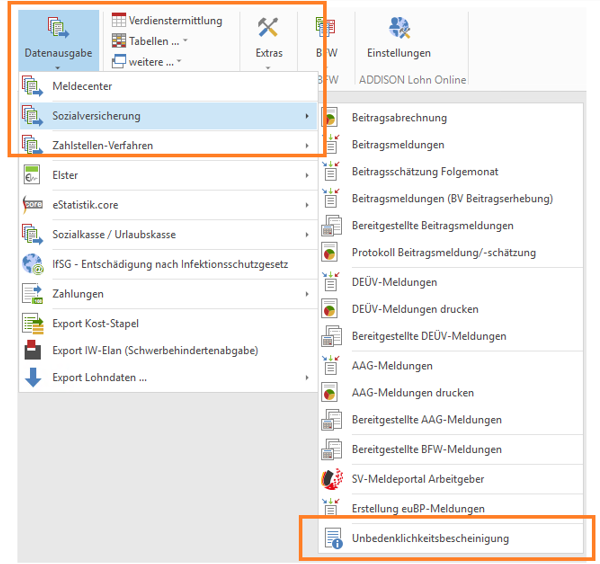Click the Tabellen icon in ribbon

click(119, 41)
